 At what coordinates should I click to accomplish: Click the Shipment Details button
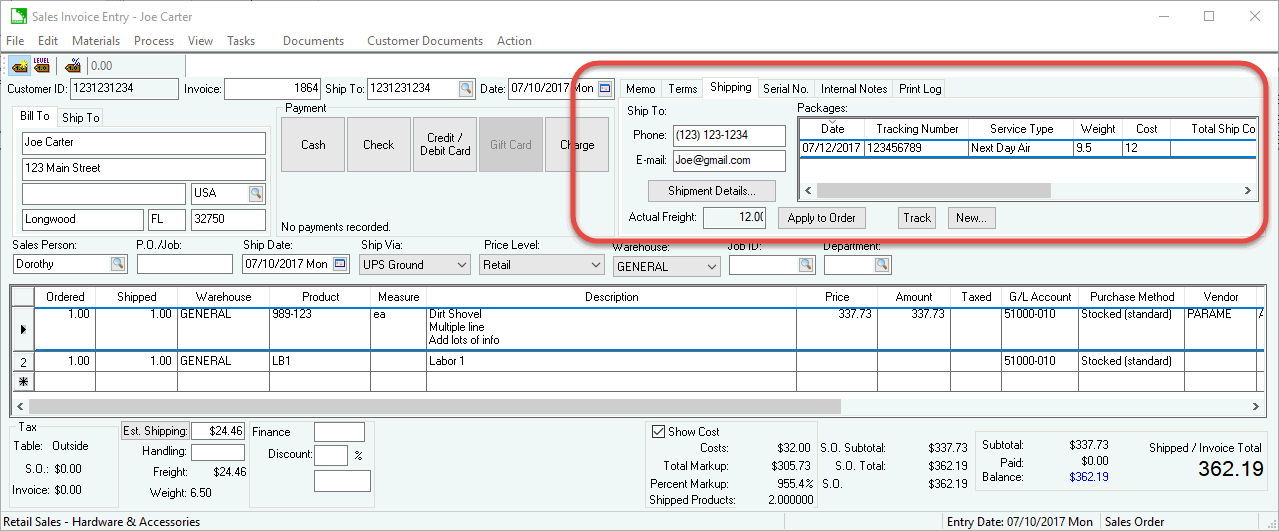pyautogui.click(x=711, y=190)
